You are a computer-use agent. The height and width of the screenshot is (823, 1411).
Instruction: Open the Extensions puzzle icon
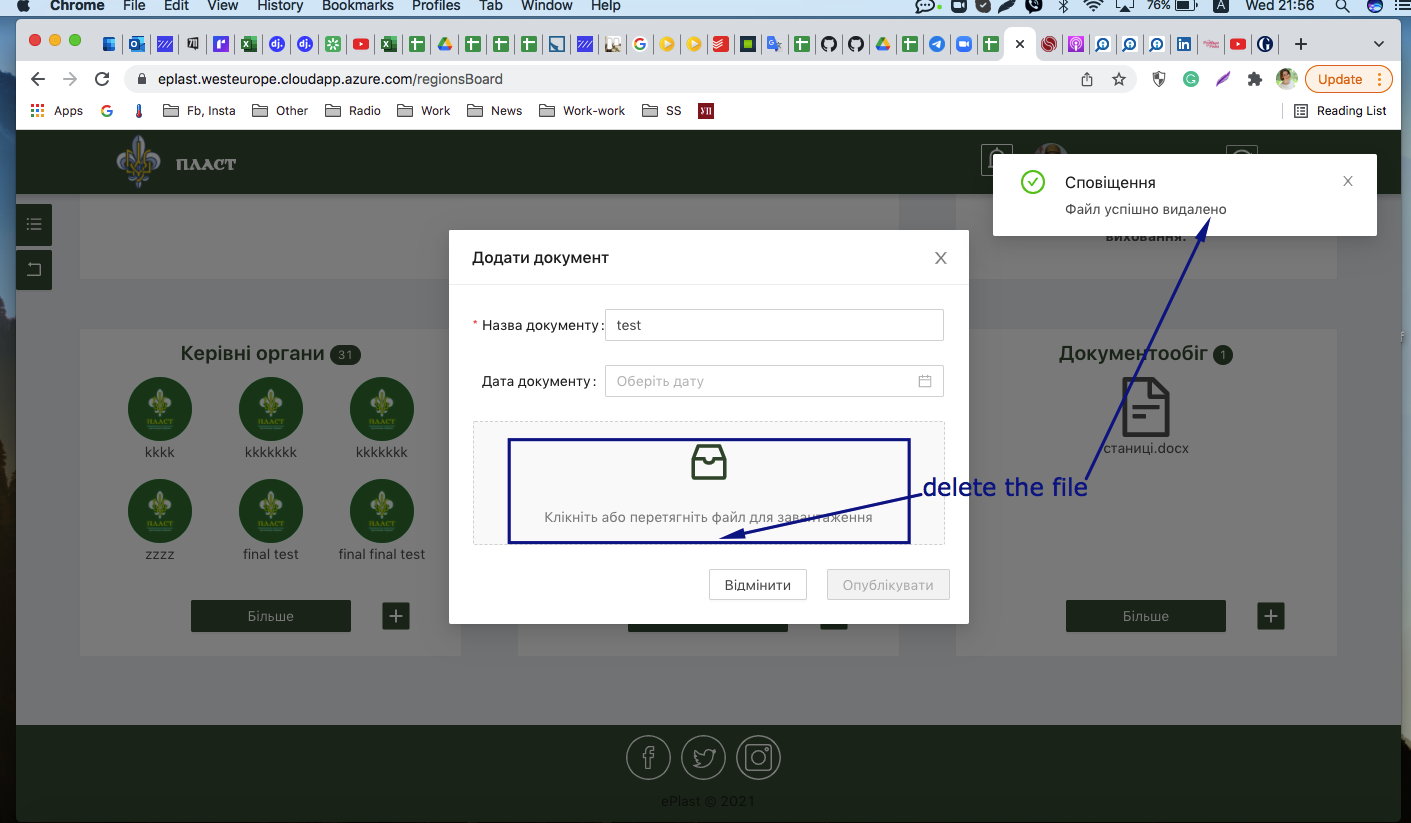[x=1255, y=79]
